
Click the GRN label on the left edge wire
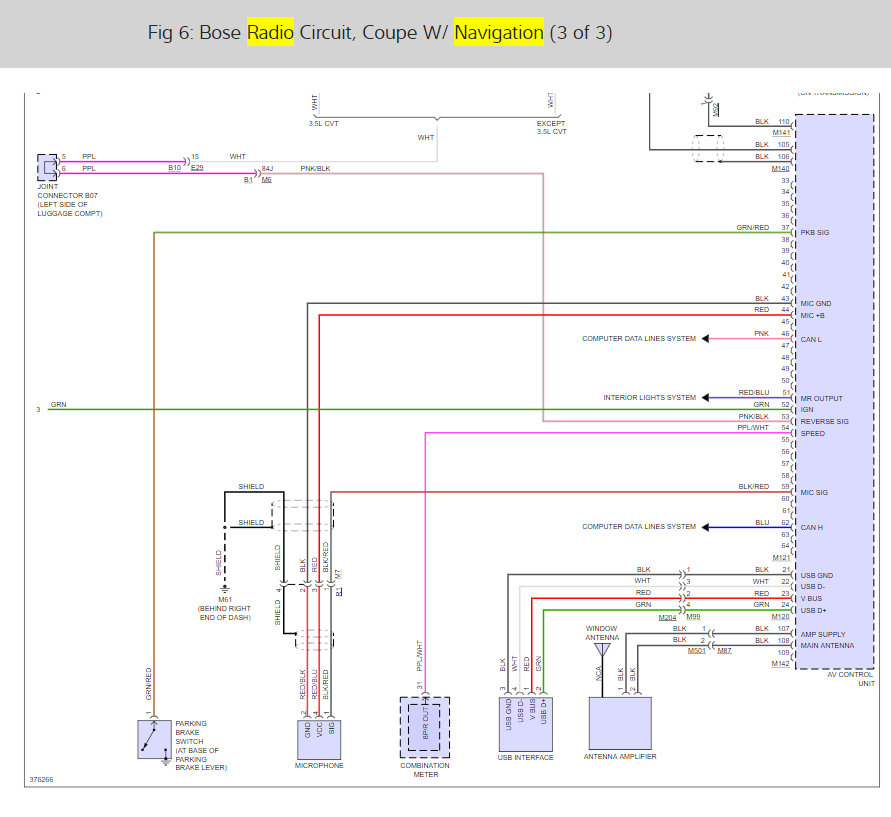pyautogui.click(x=59, y=405)
